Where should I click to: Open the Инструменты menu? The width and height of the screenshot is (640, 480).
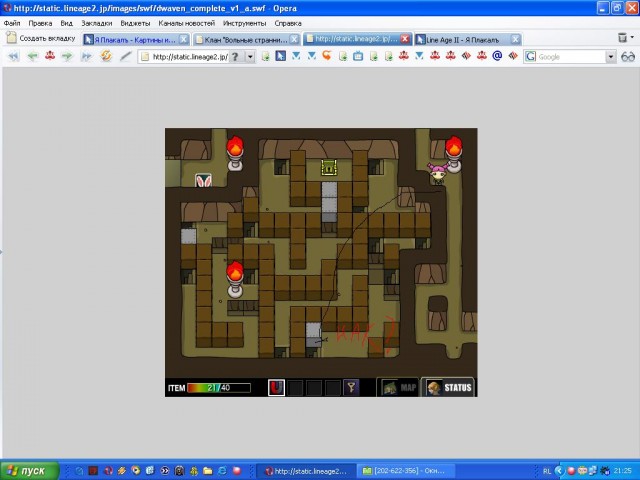[x=244, y=23]
